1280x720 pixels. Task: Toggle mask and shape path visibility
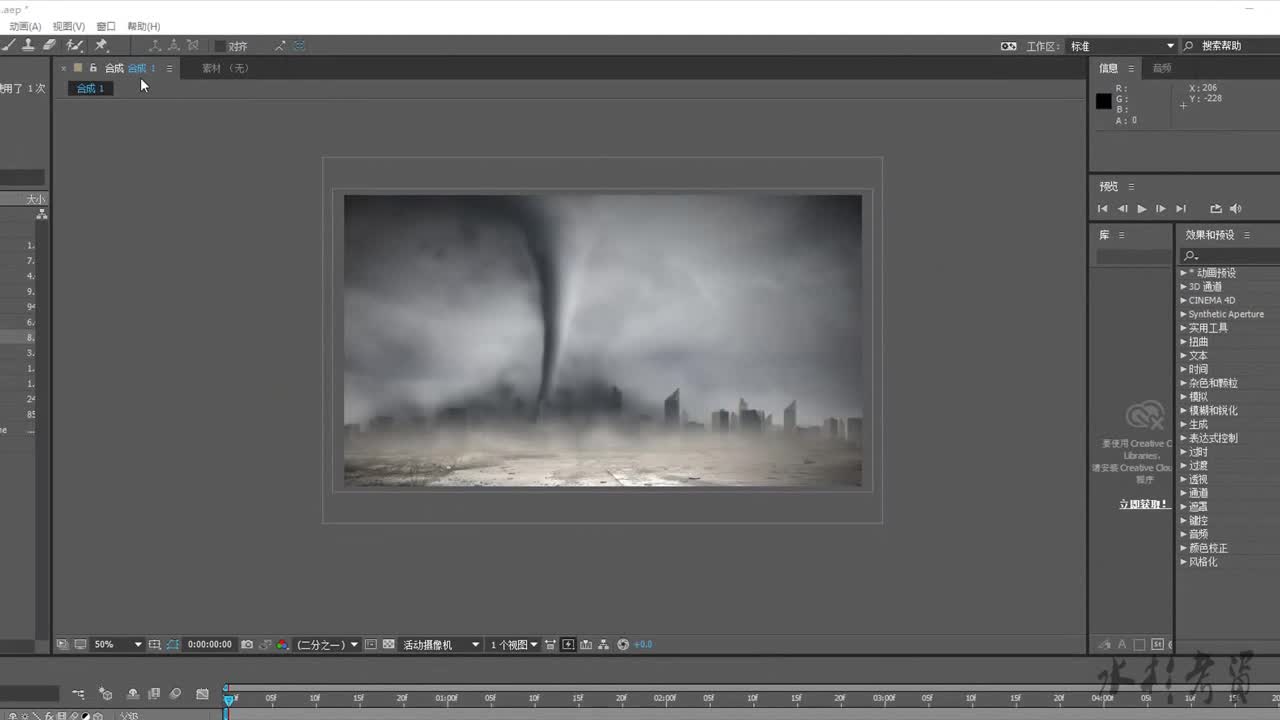[173, 645]
